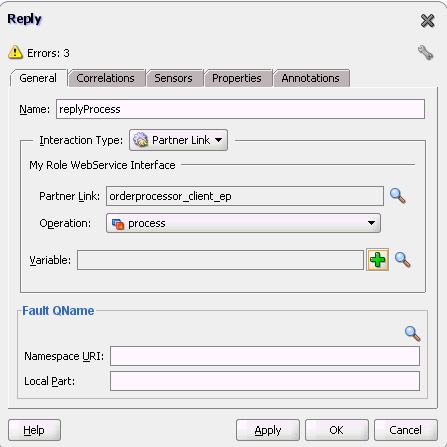Open Fault QName browser magnifier icon

412,334
